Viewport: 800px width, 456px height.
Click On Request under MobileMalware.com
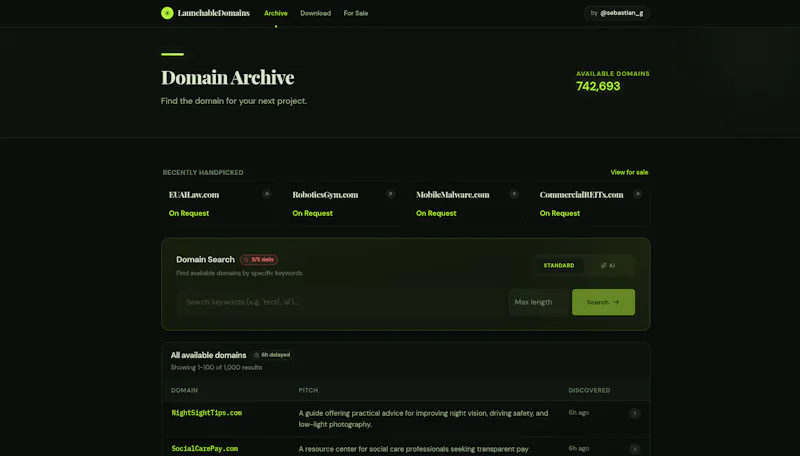tap(436, 213)
